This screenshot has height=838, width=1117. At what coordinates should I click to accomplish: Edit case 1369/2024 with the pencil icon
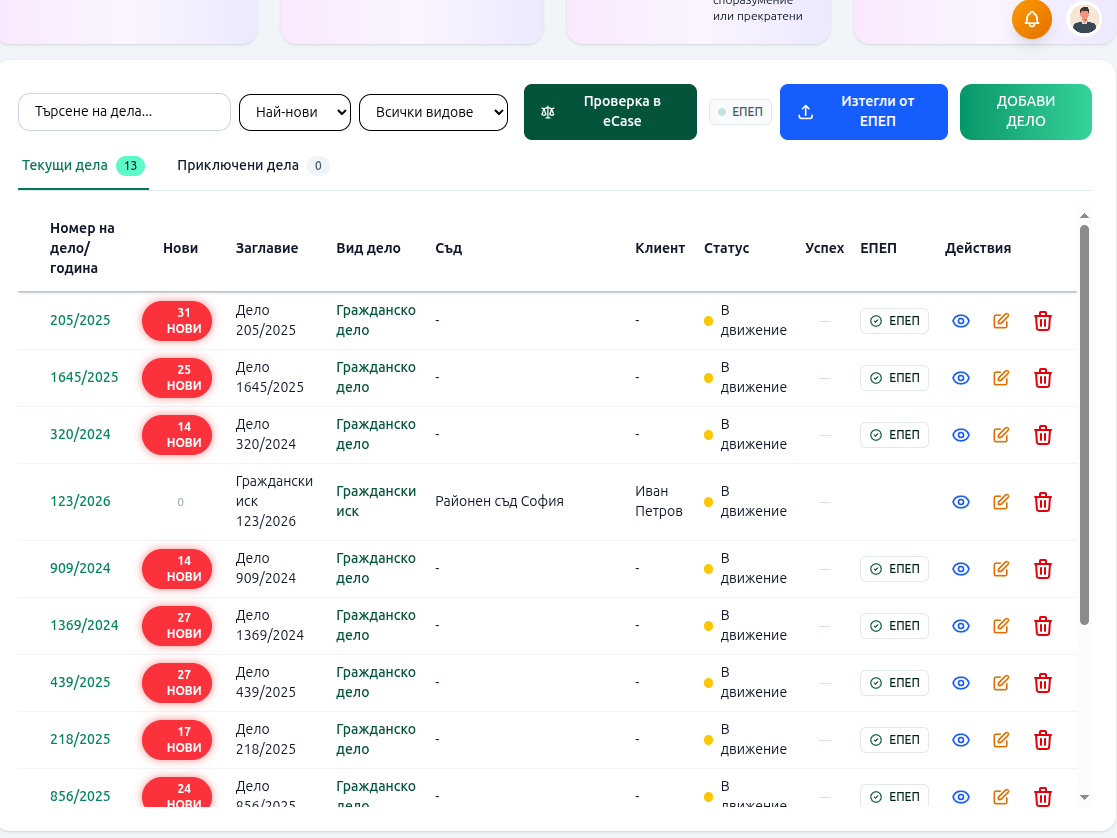[1001, 626]
